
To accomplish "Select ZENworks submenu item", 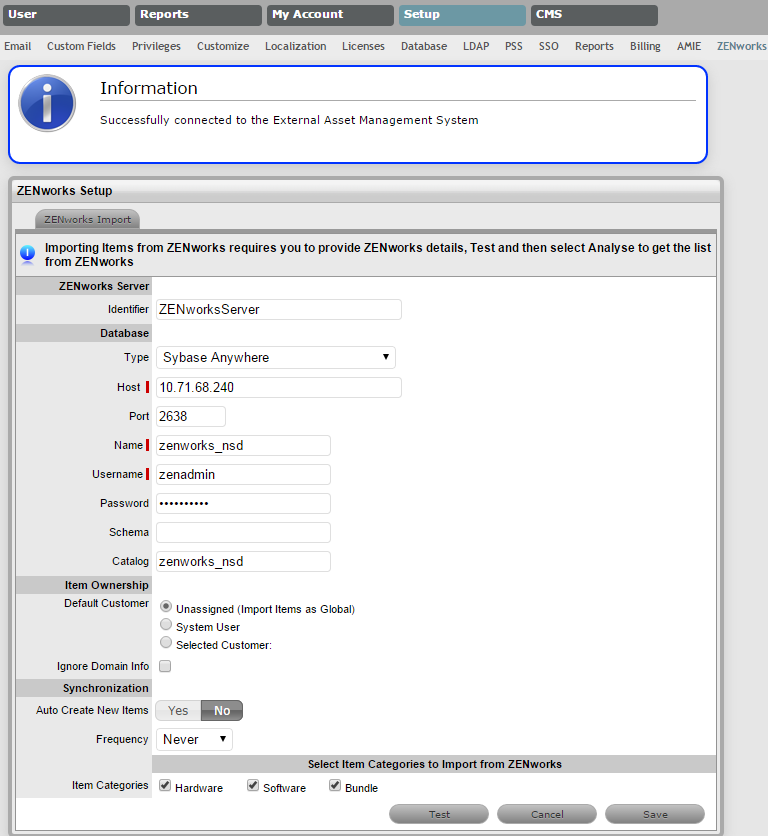I will point(741,46).
